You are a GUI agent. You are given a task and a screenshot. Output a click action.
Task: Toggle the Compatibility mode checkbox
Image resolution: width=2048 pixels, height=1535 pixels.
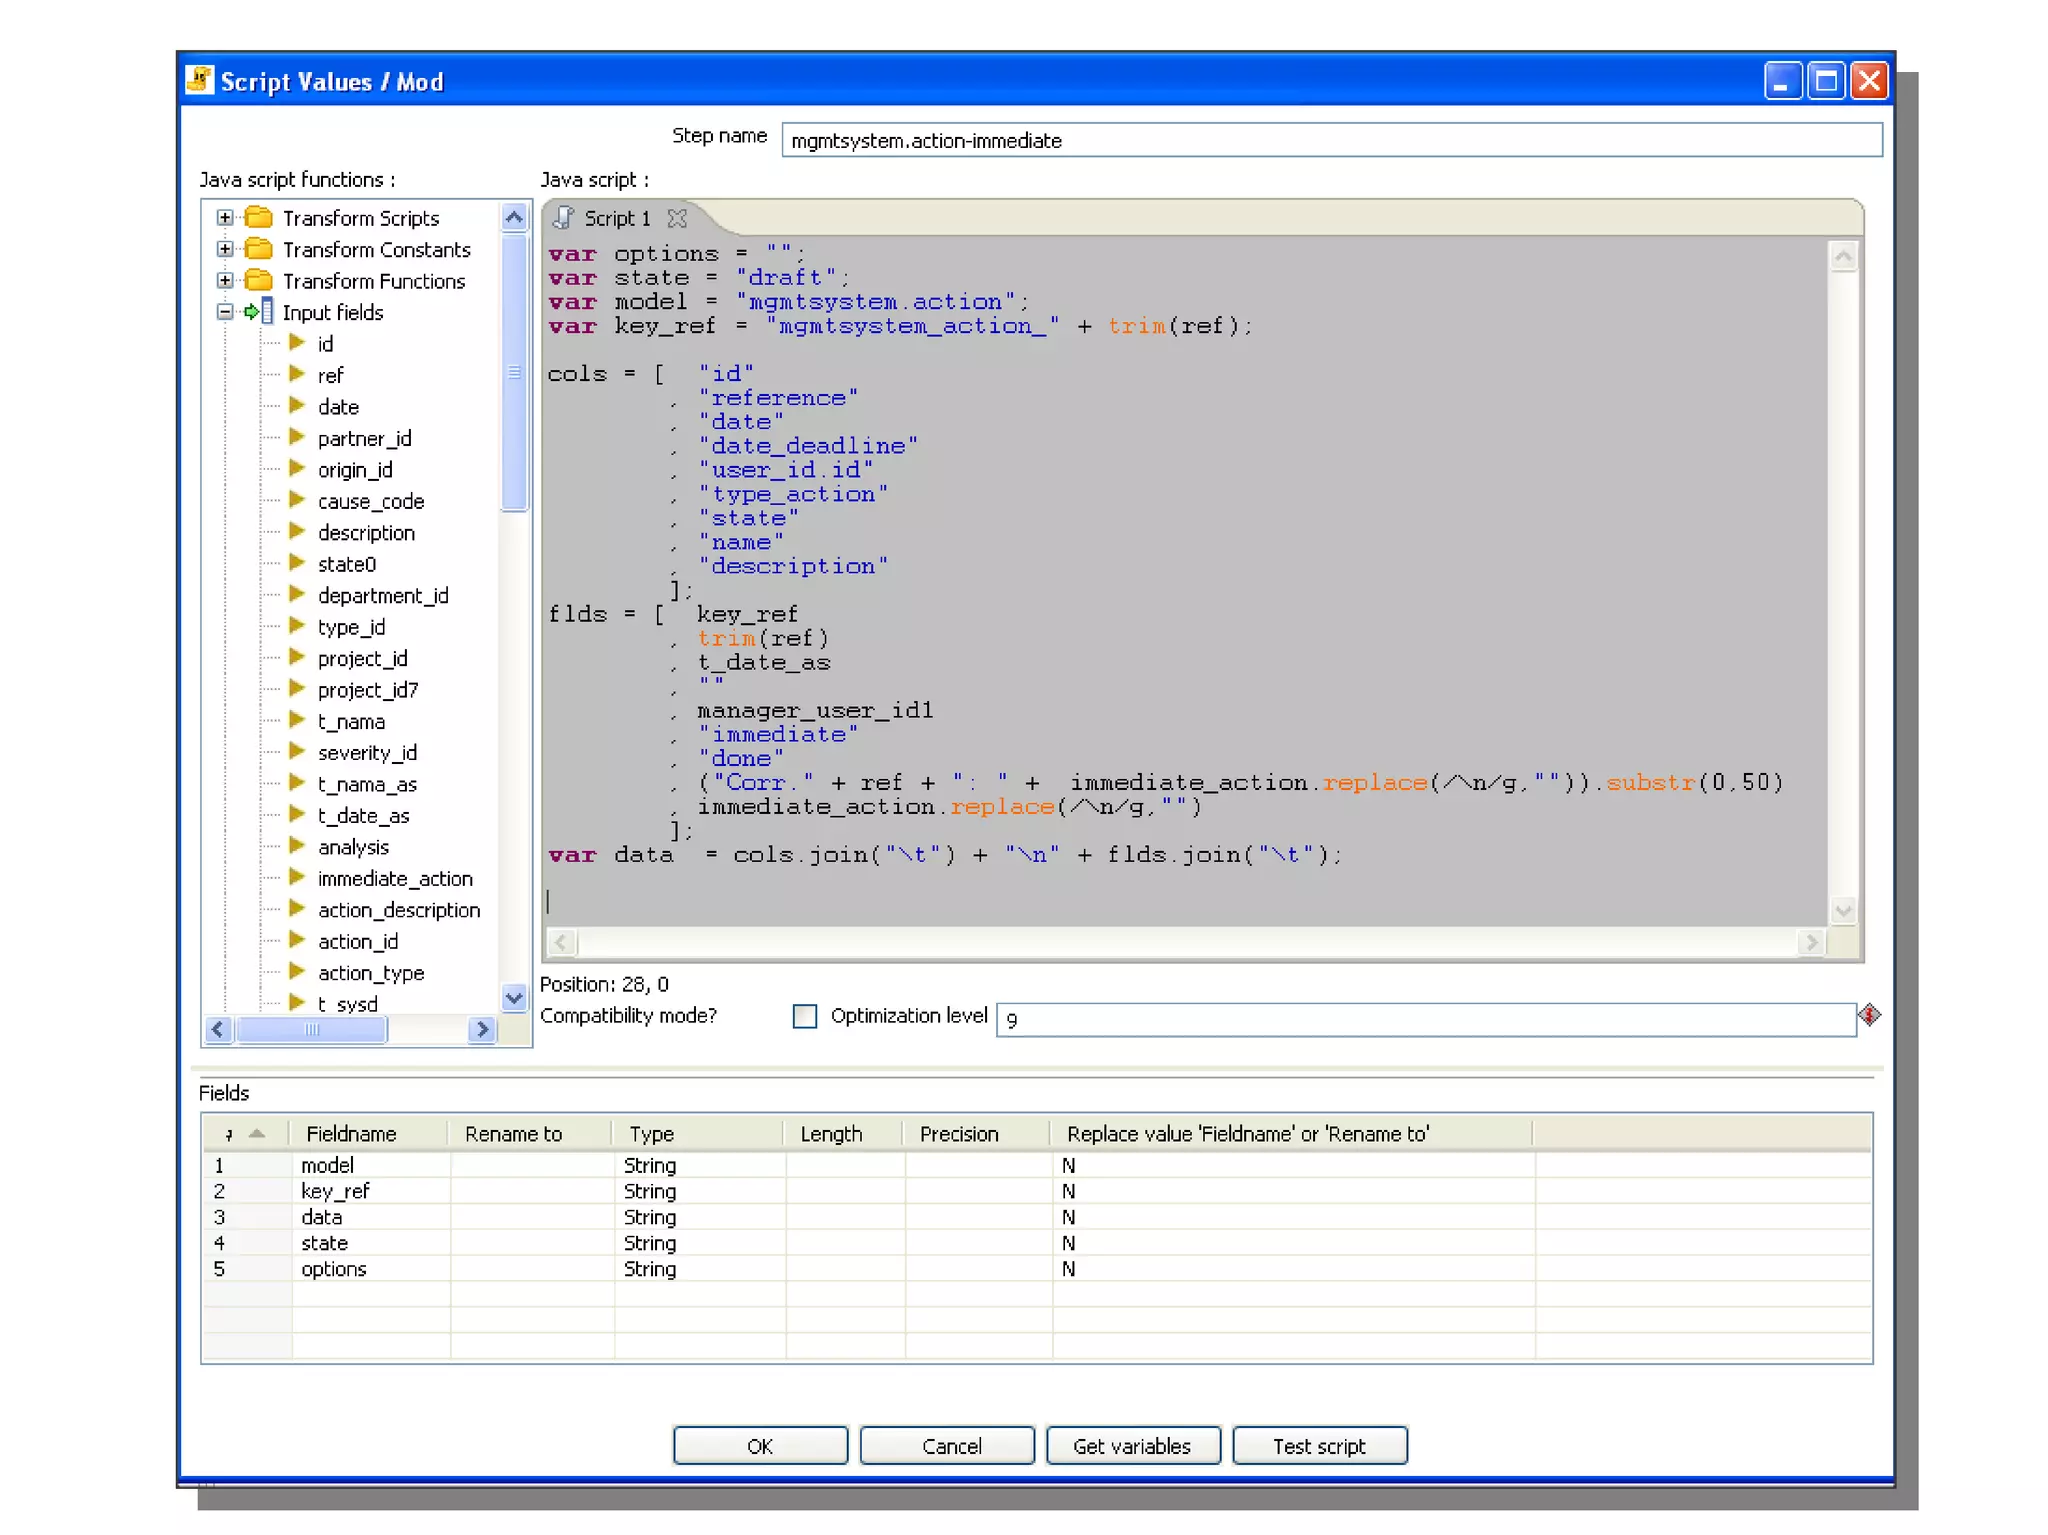(804, 1016)
